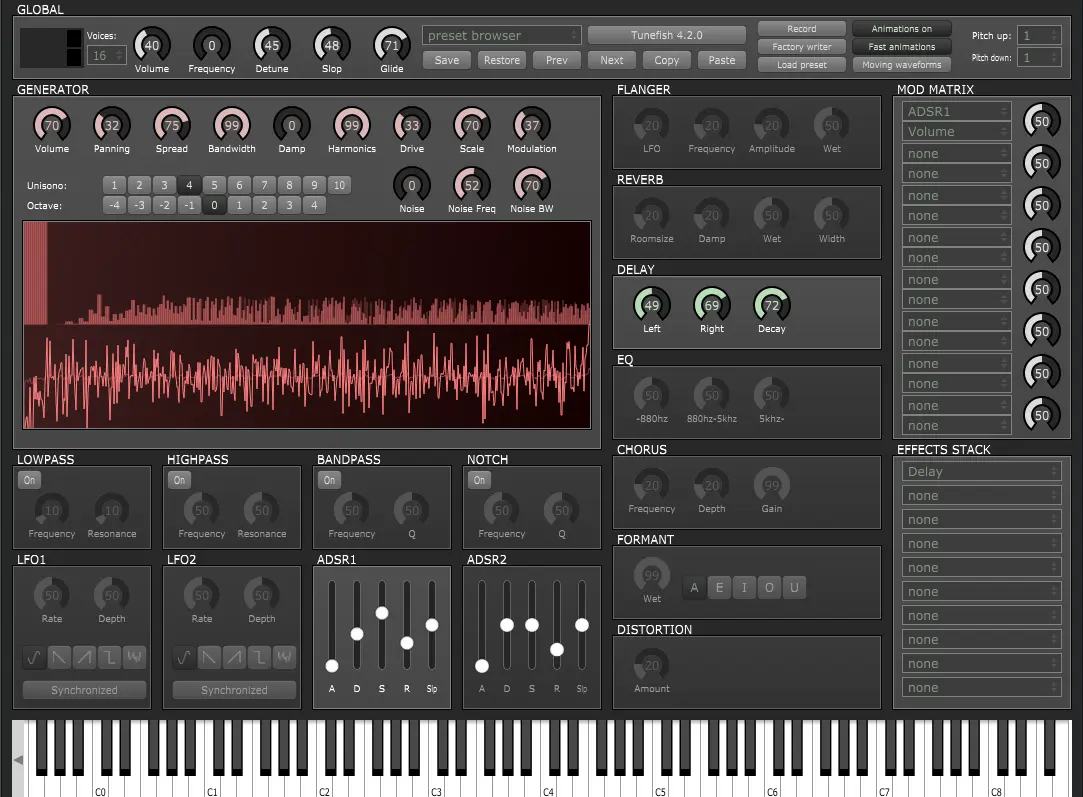Image resolution: width=1083 pixels, height=797 pixels.
Task: Toggle the Moving waveforms option
Action: point(902,65)
